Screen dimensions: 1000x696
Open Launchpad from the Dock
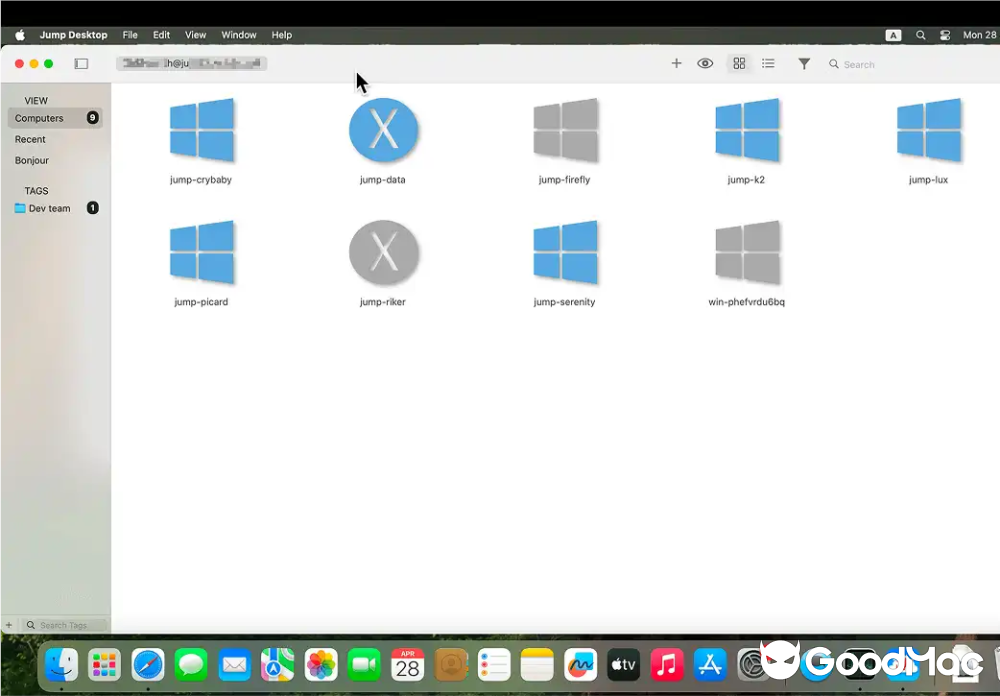coord(104,665)
